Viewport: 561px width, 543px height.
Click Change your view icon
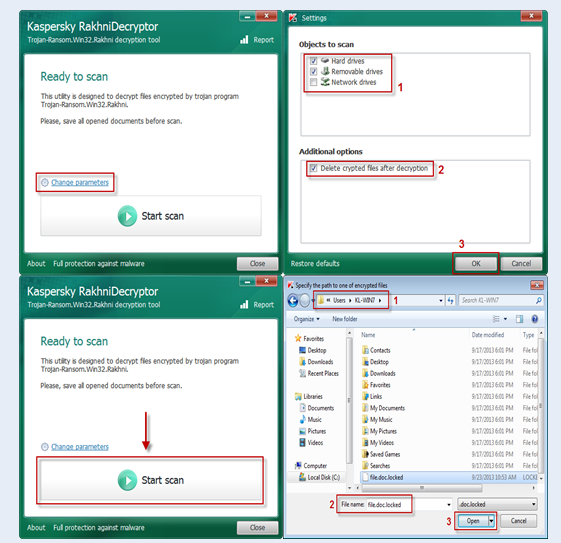pos(496,319)
